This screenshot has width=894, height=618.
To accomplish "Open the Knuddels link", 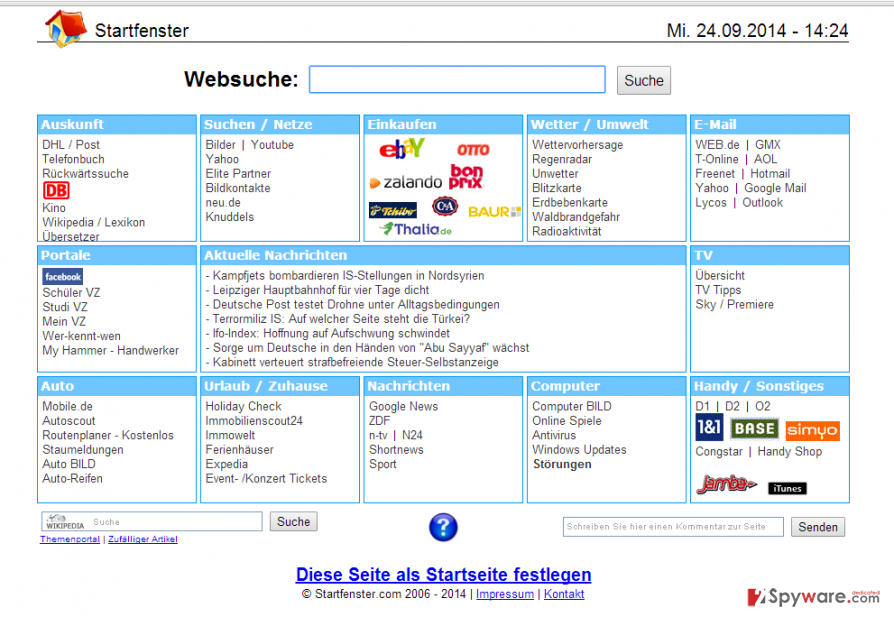I will 230,217.
